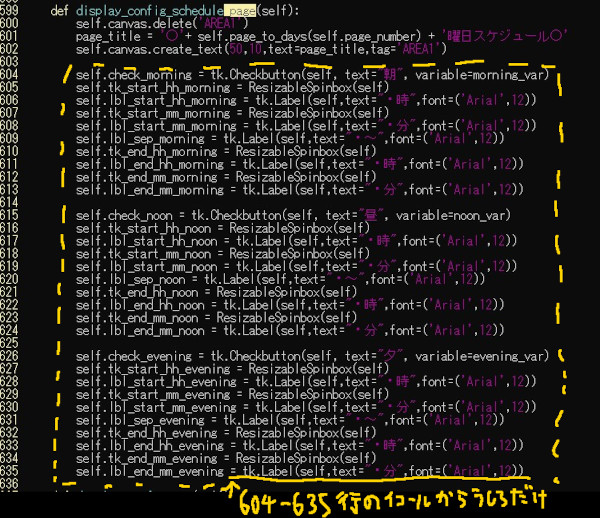Click 'self.tk_start_hh_morning' on line 605
Viewport: 600px width, 518px height.
[x=153, y=88]
